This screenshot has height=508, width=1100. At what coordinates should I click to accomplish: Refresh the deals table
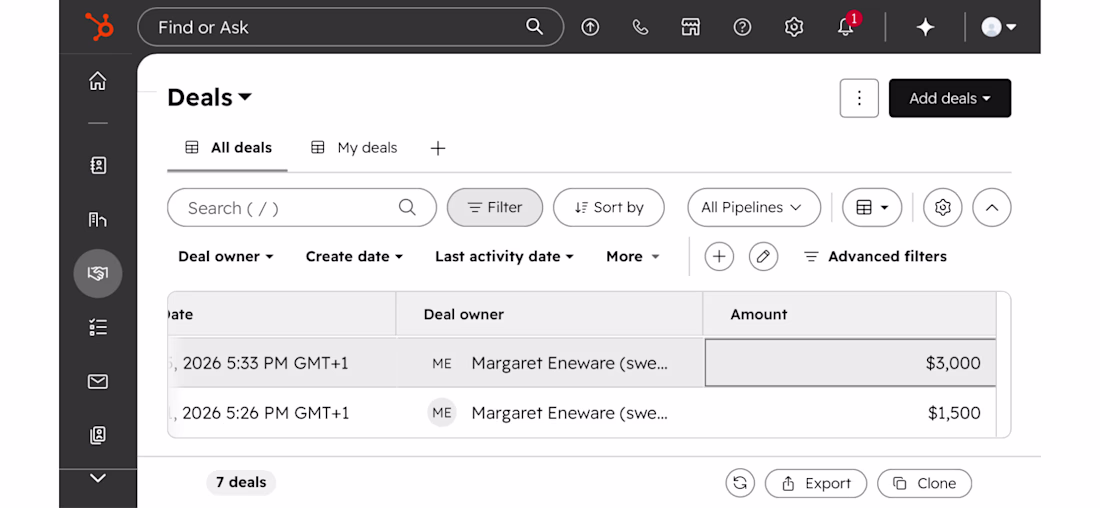739,483
